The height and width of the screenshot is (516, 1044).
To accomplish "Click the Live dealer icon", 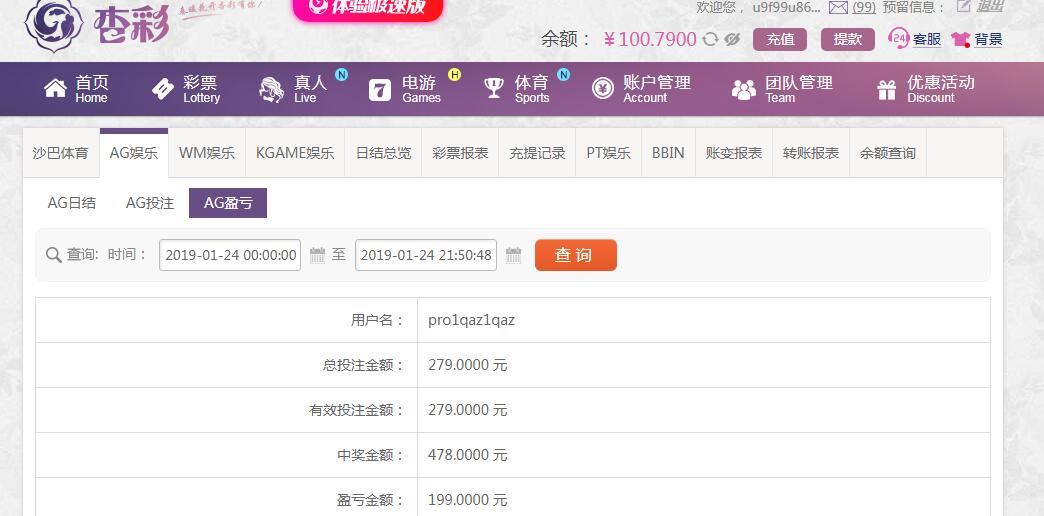I will tap(272, 89).
